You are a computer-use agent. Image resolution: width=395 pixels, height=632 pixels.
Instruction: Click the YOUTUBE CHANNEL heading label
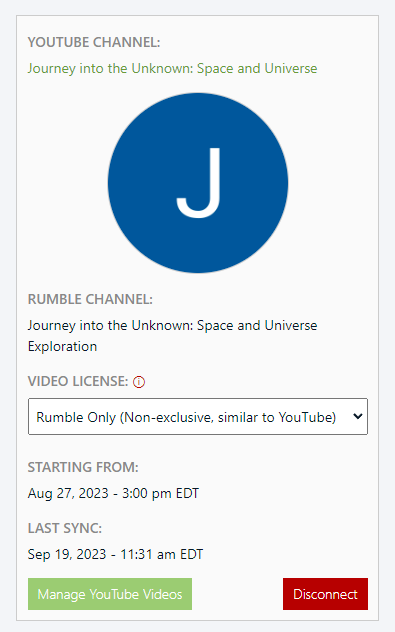94,42
